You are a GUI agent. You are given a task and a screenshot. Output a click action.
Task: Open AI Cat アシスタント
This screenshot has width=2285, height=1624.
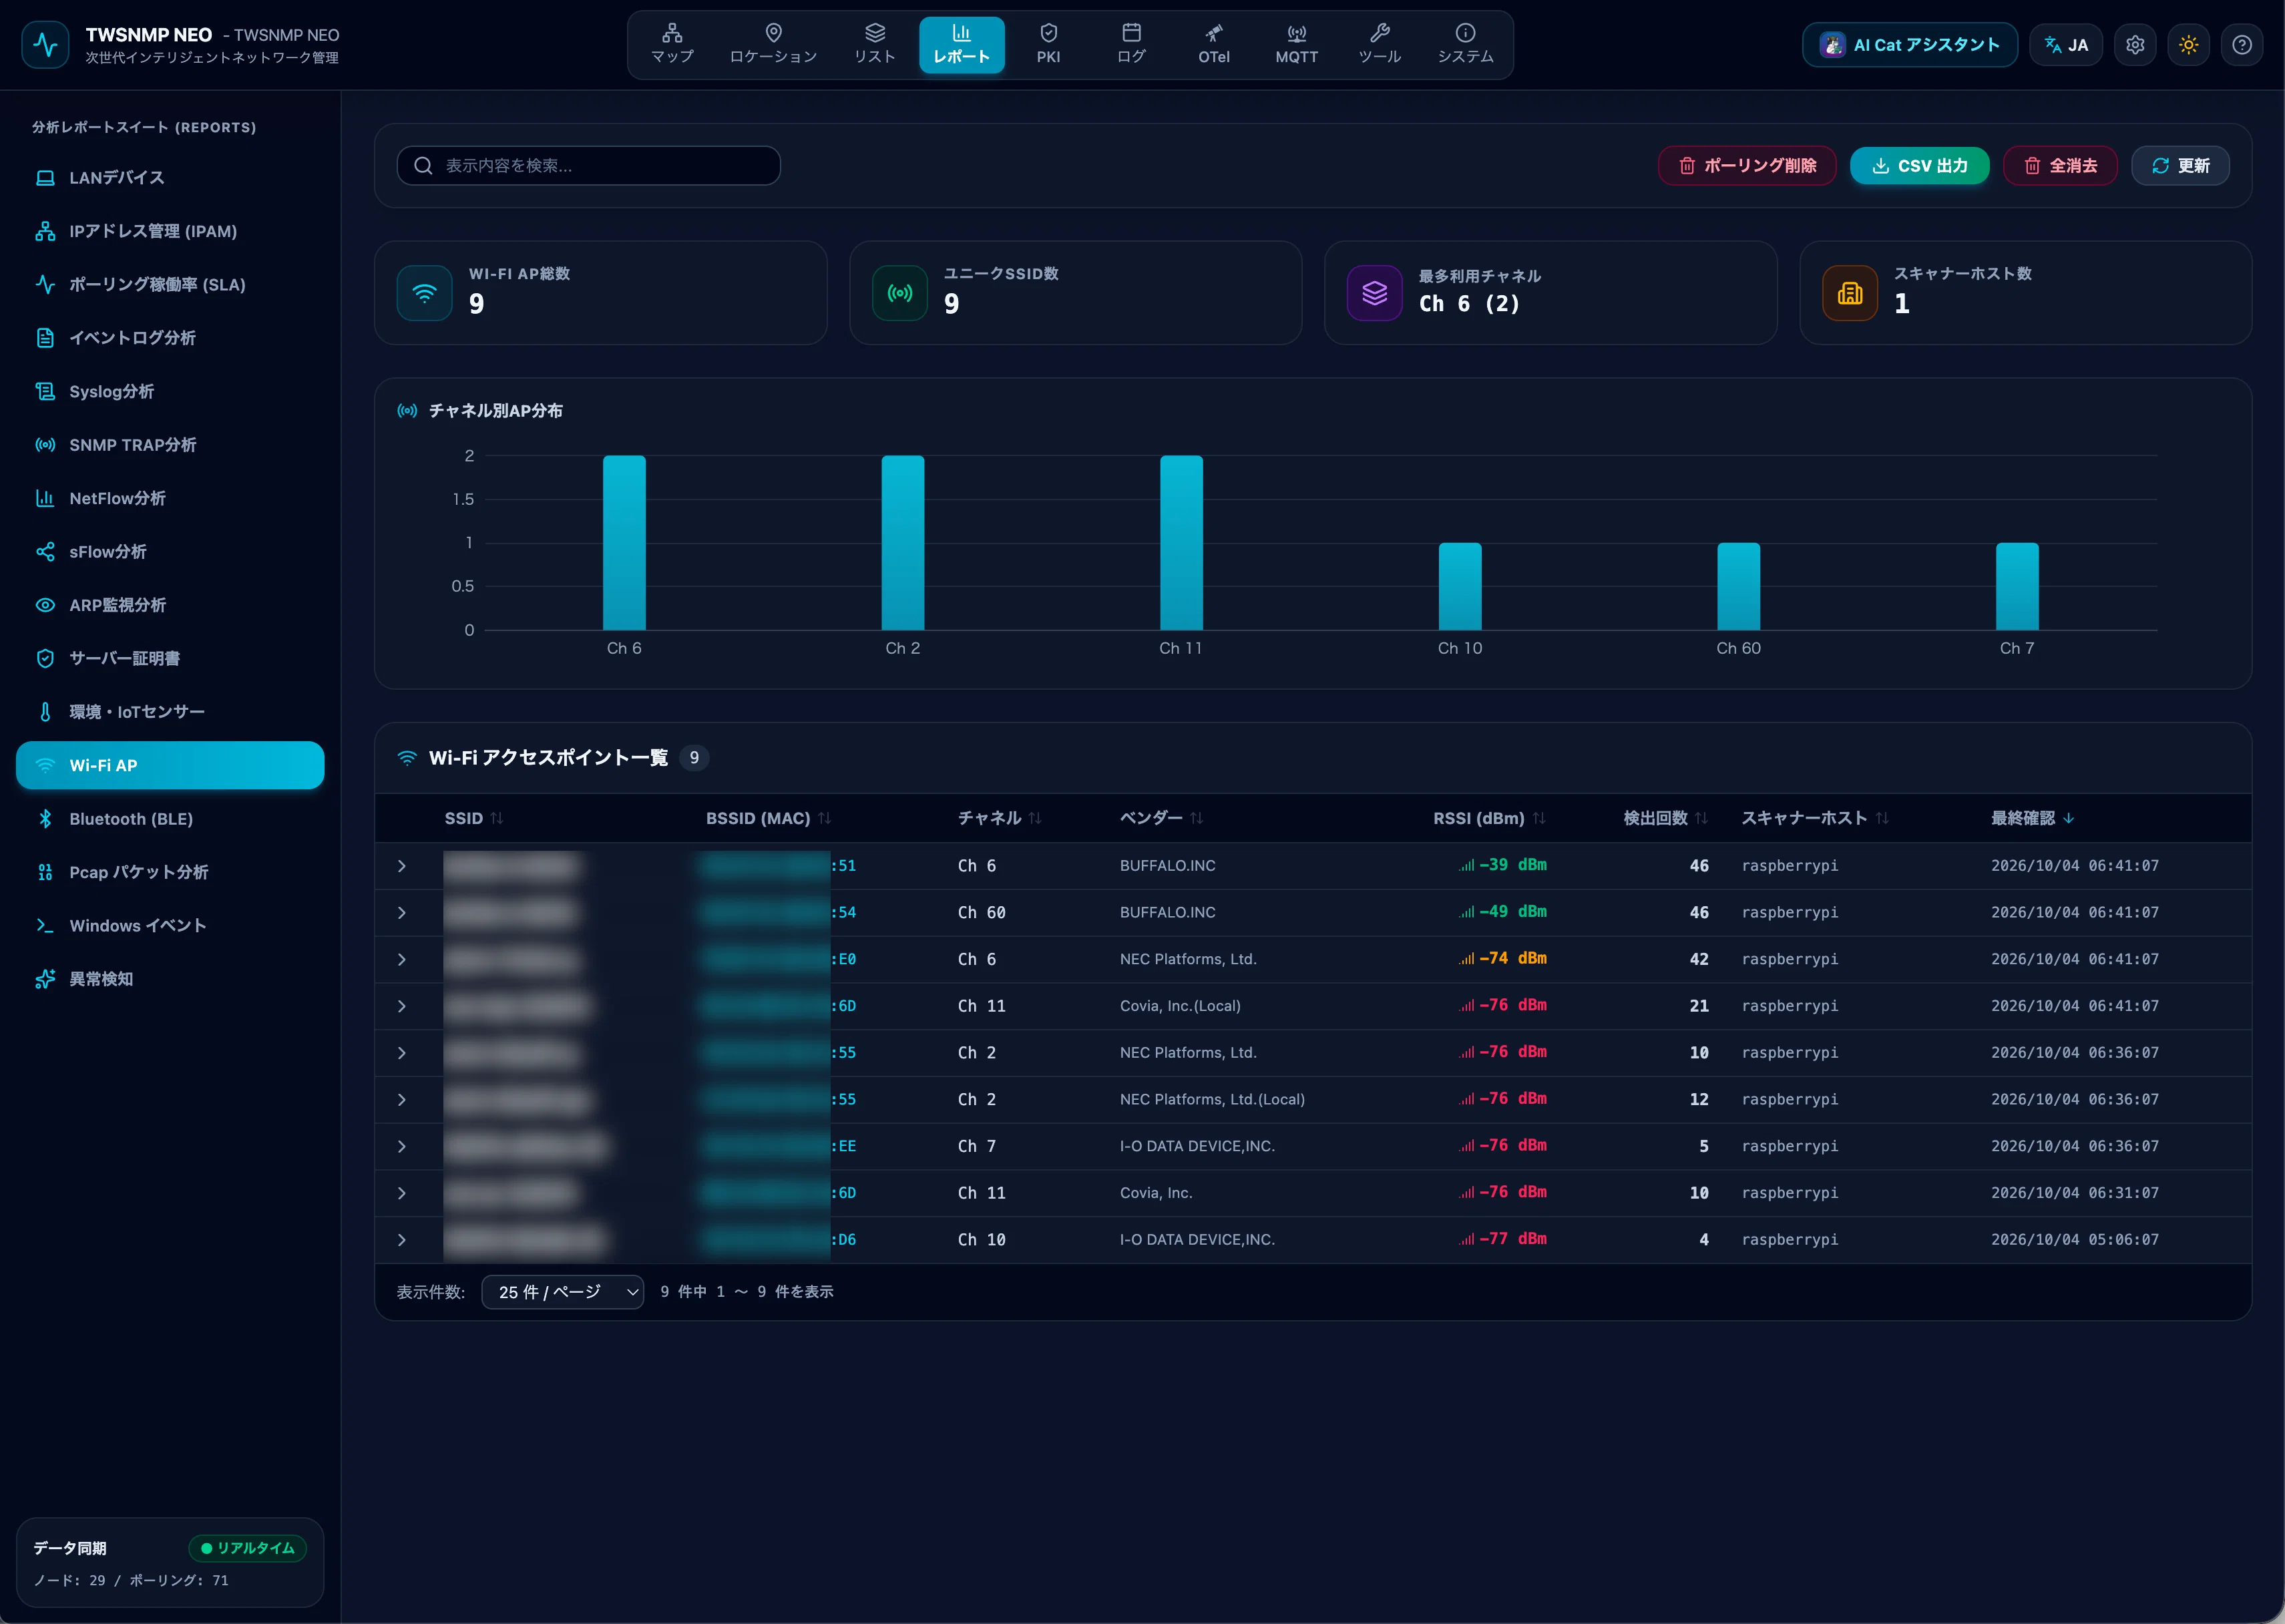1909,45
